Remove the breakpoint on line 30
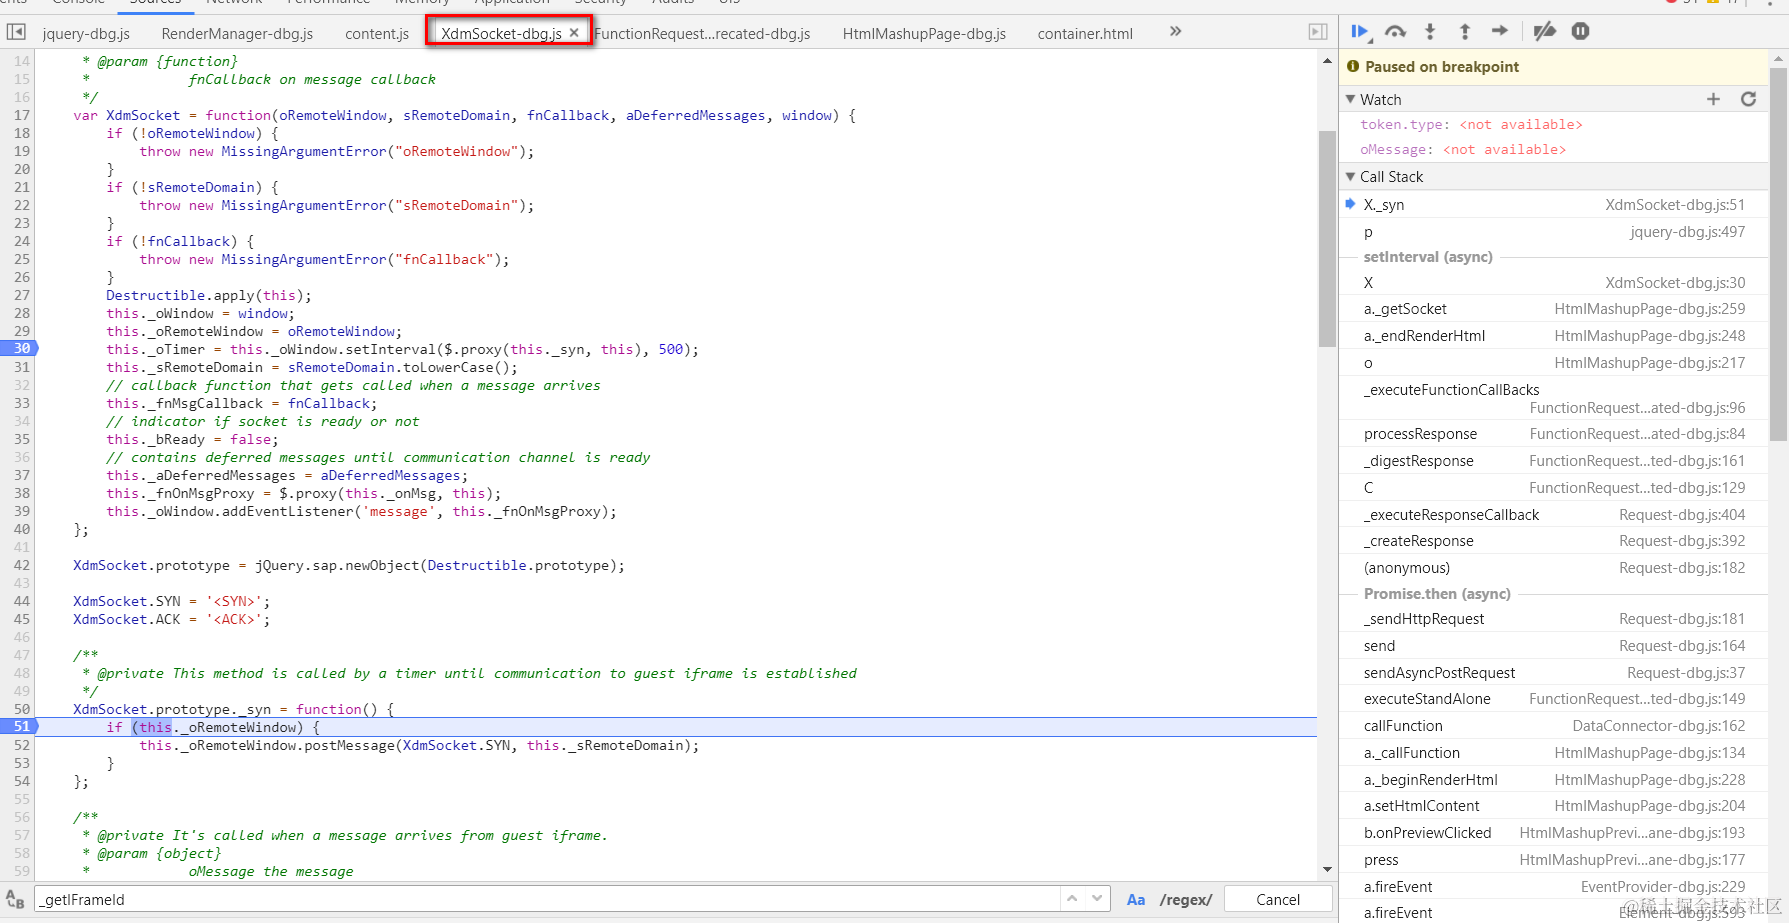Image resolution: width=1789 pixels, height=923 pixels. [x=20, y=349]
